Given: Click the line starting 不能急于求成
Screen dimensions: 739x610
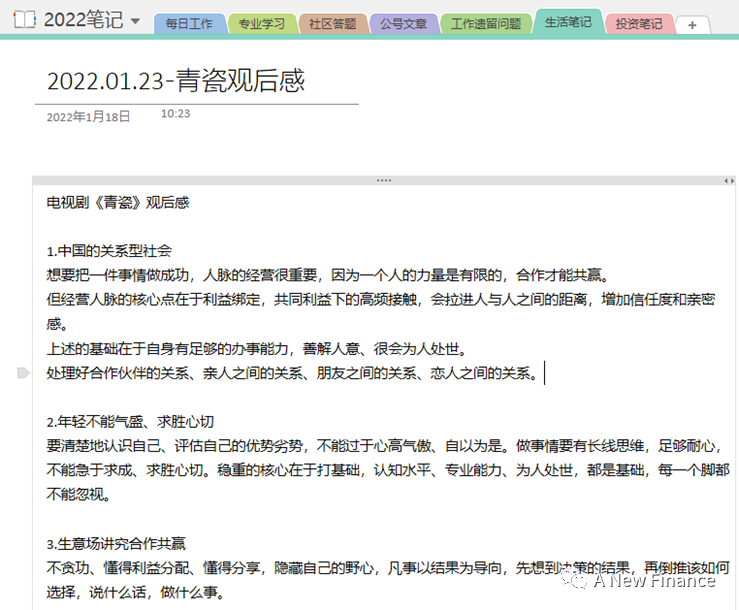Looking at the screenshot, I should [x=388, y=470].
